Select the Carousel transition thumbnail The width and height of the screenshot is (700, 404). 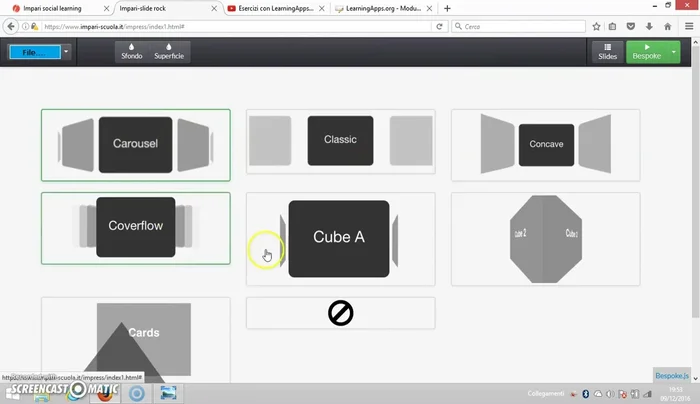tap(136, 145)
